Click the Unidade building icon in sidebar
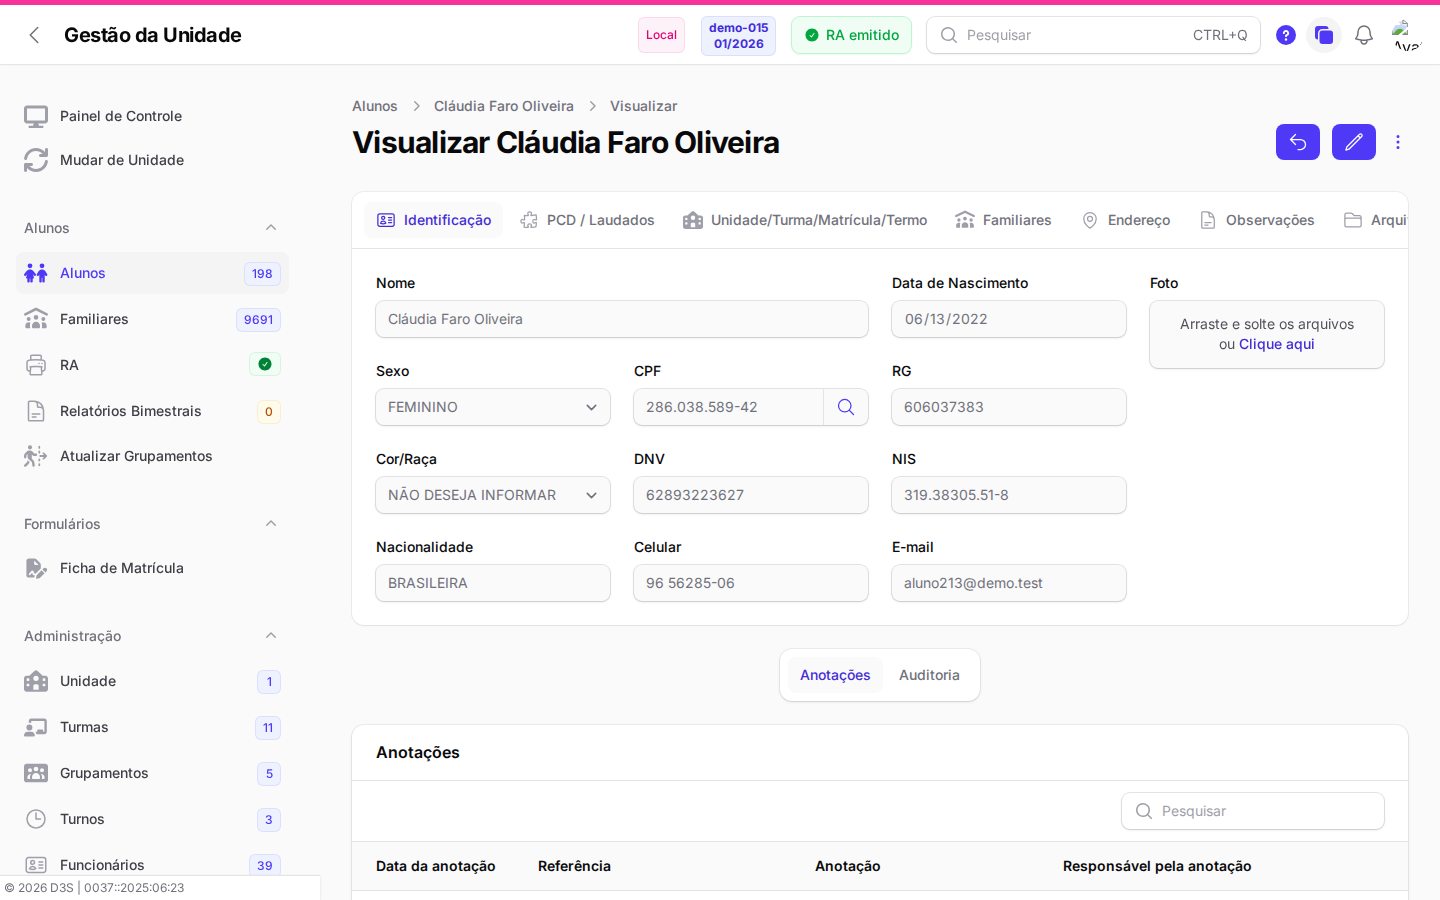Screen dimensions: 1440x900 36,681
